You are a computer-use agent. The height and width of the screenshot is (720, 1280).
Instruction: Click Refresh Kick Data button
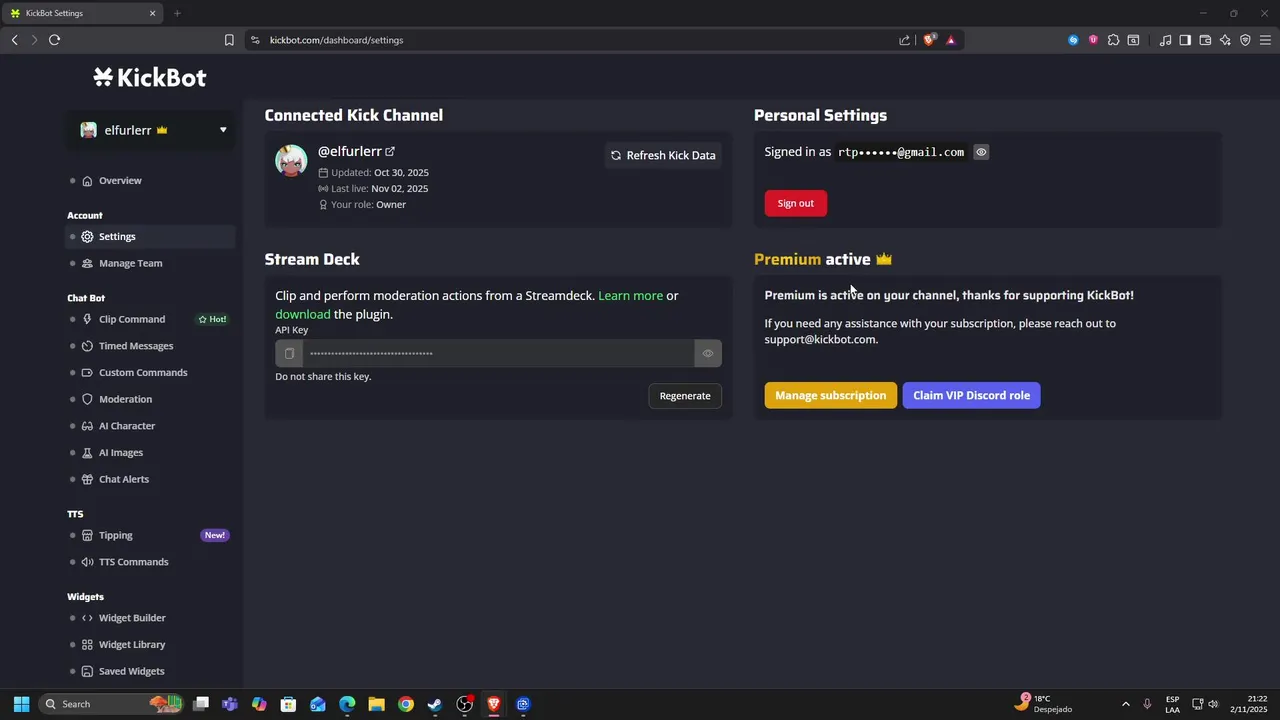tap(663, 155)
